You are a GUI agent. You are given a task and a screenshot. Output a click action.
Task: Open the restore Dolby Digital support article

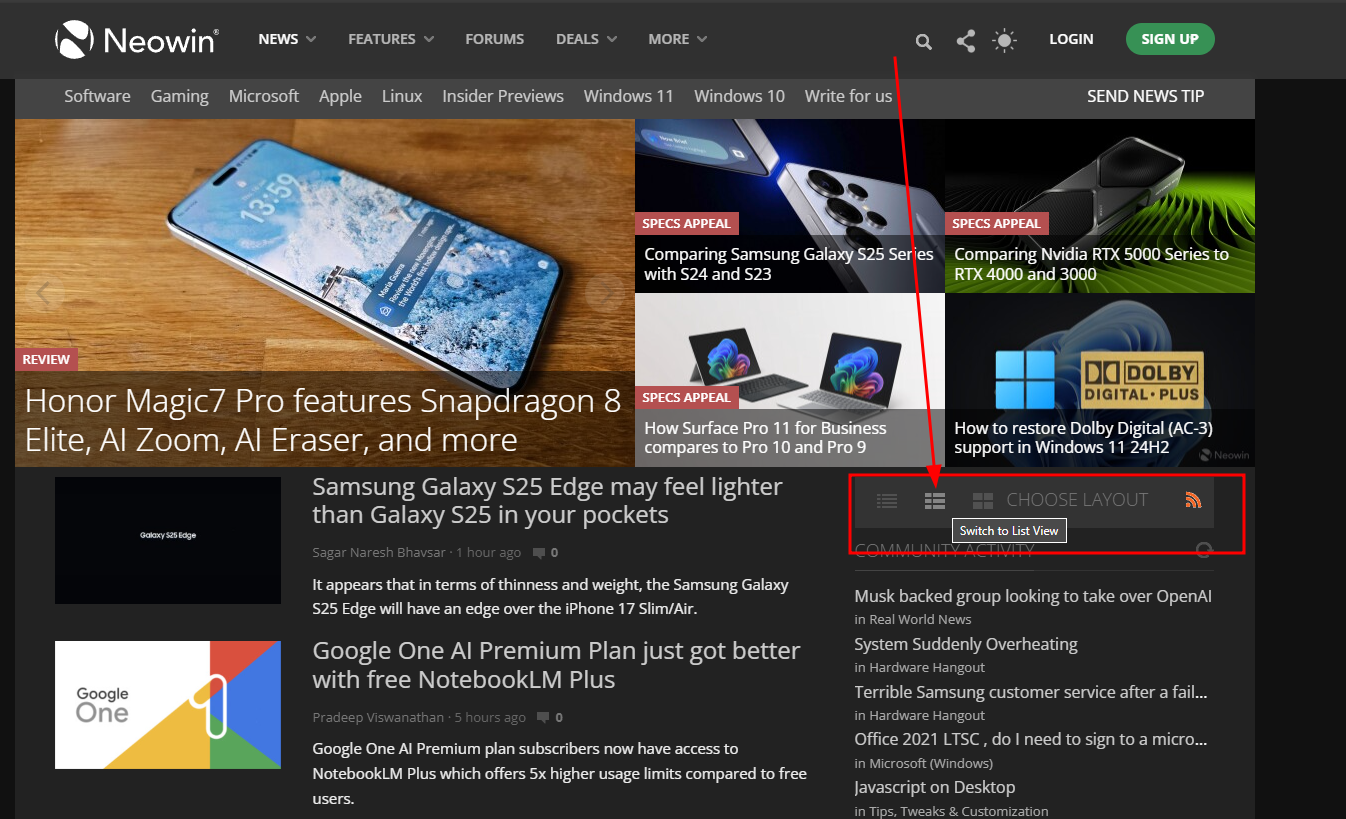pyautogui.click(x=1084, y=438)
